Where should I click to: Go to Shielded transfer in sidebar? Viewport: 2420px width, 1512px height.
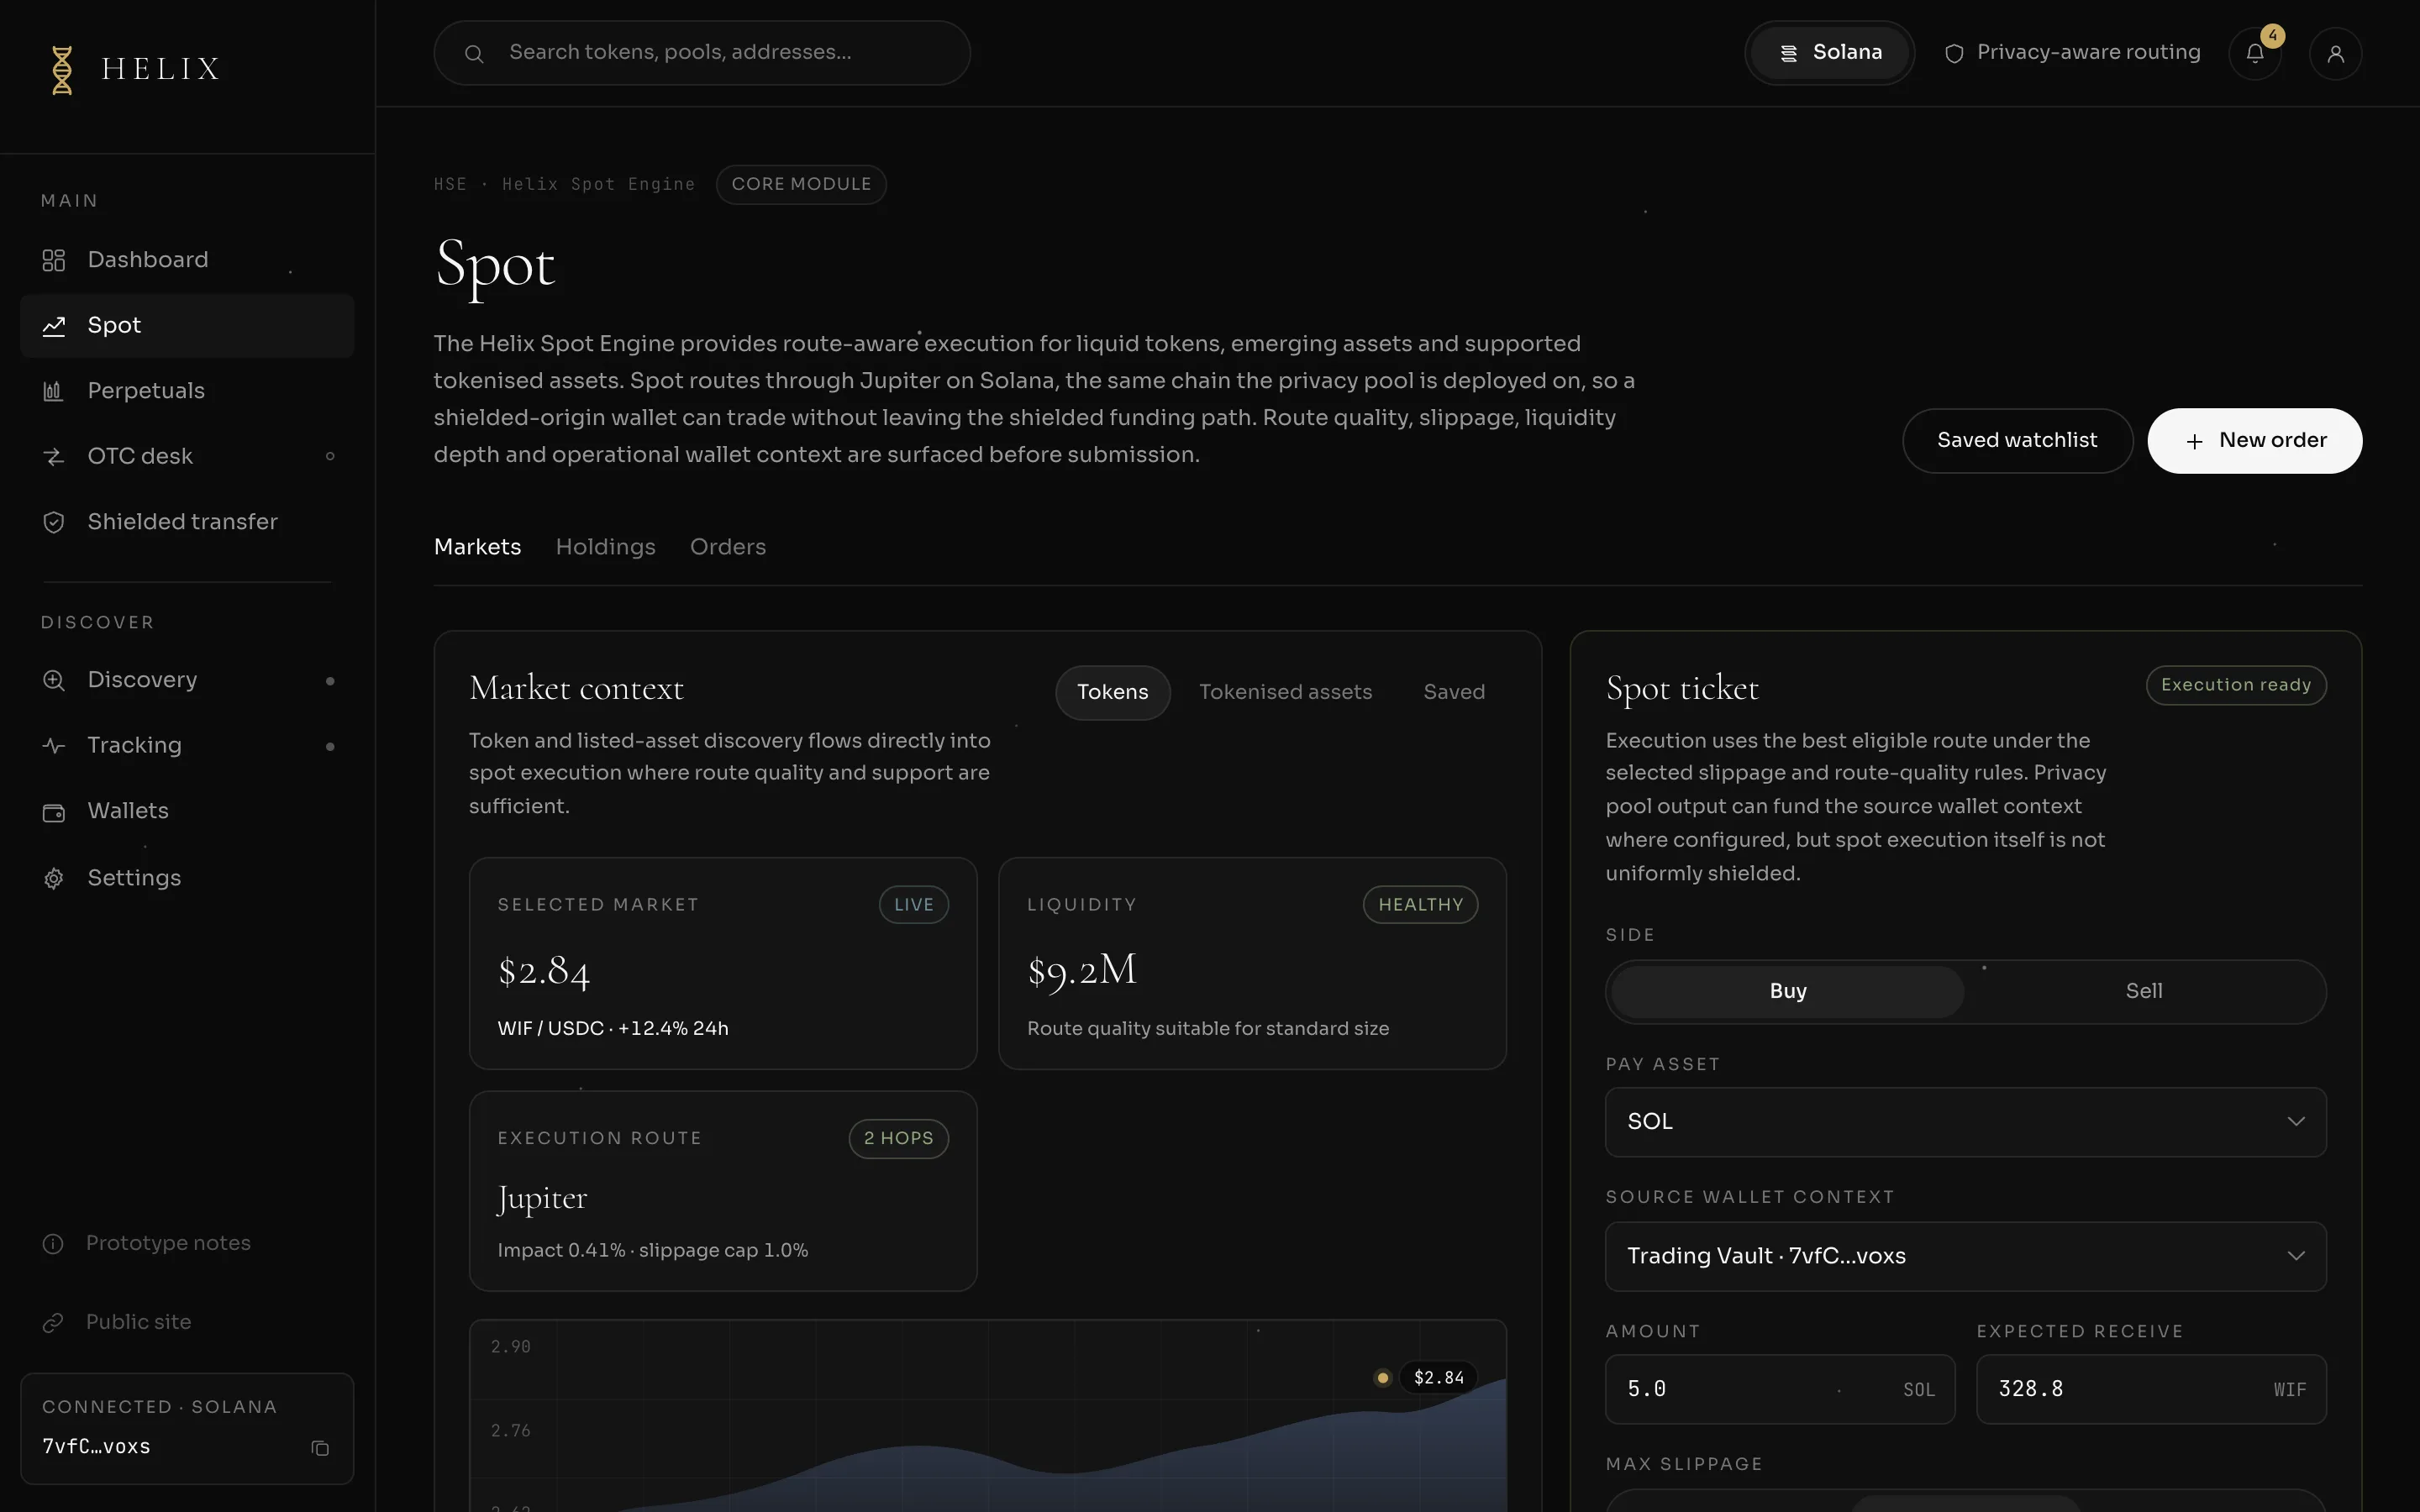point(187,523)
